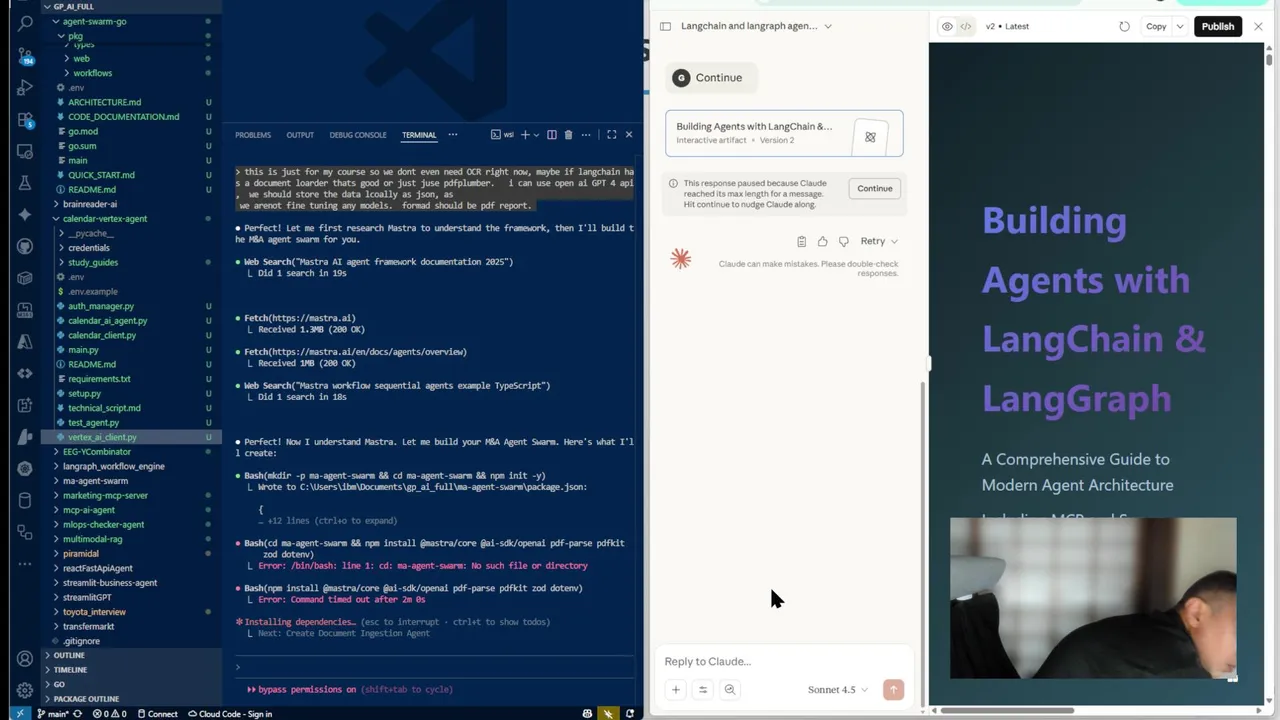Split the terminal panel
Image resolution: width=1280 pixels, height=720 pixels.
[x=551, y=135]
